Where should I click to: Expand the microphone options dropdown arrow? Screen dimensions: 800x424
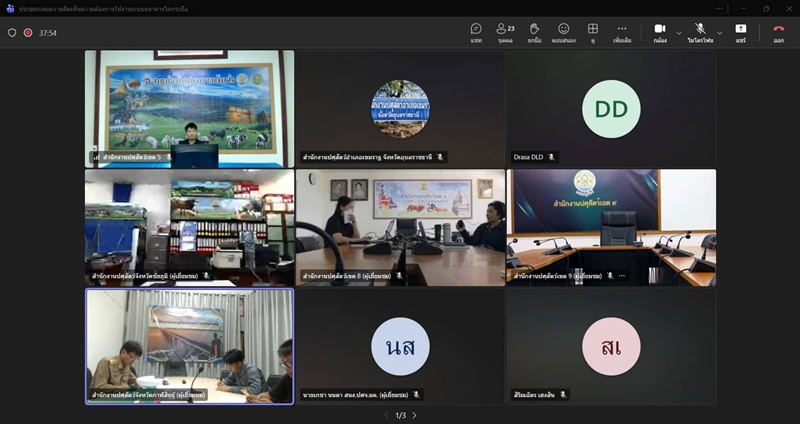(720, 32)
